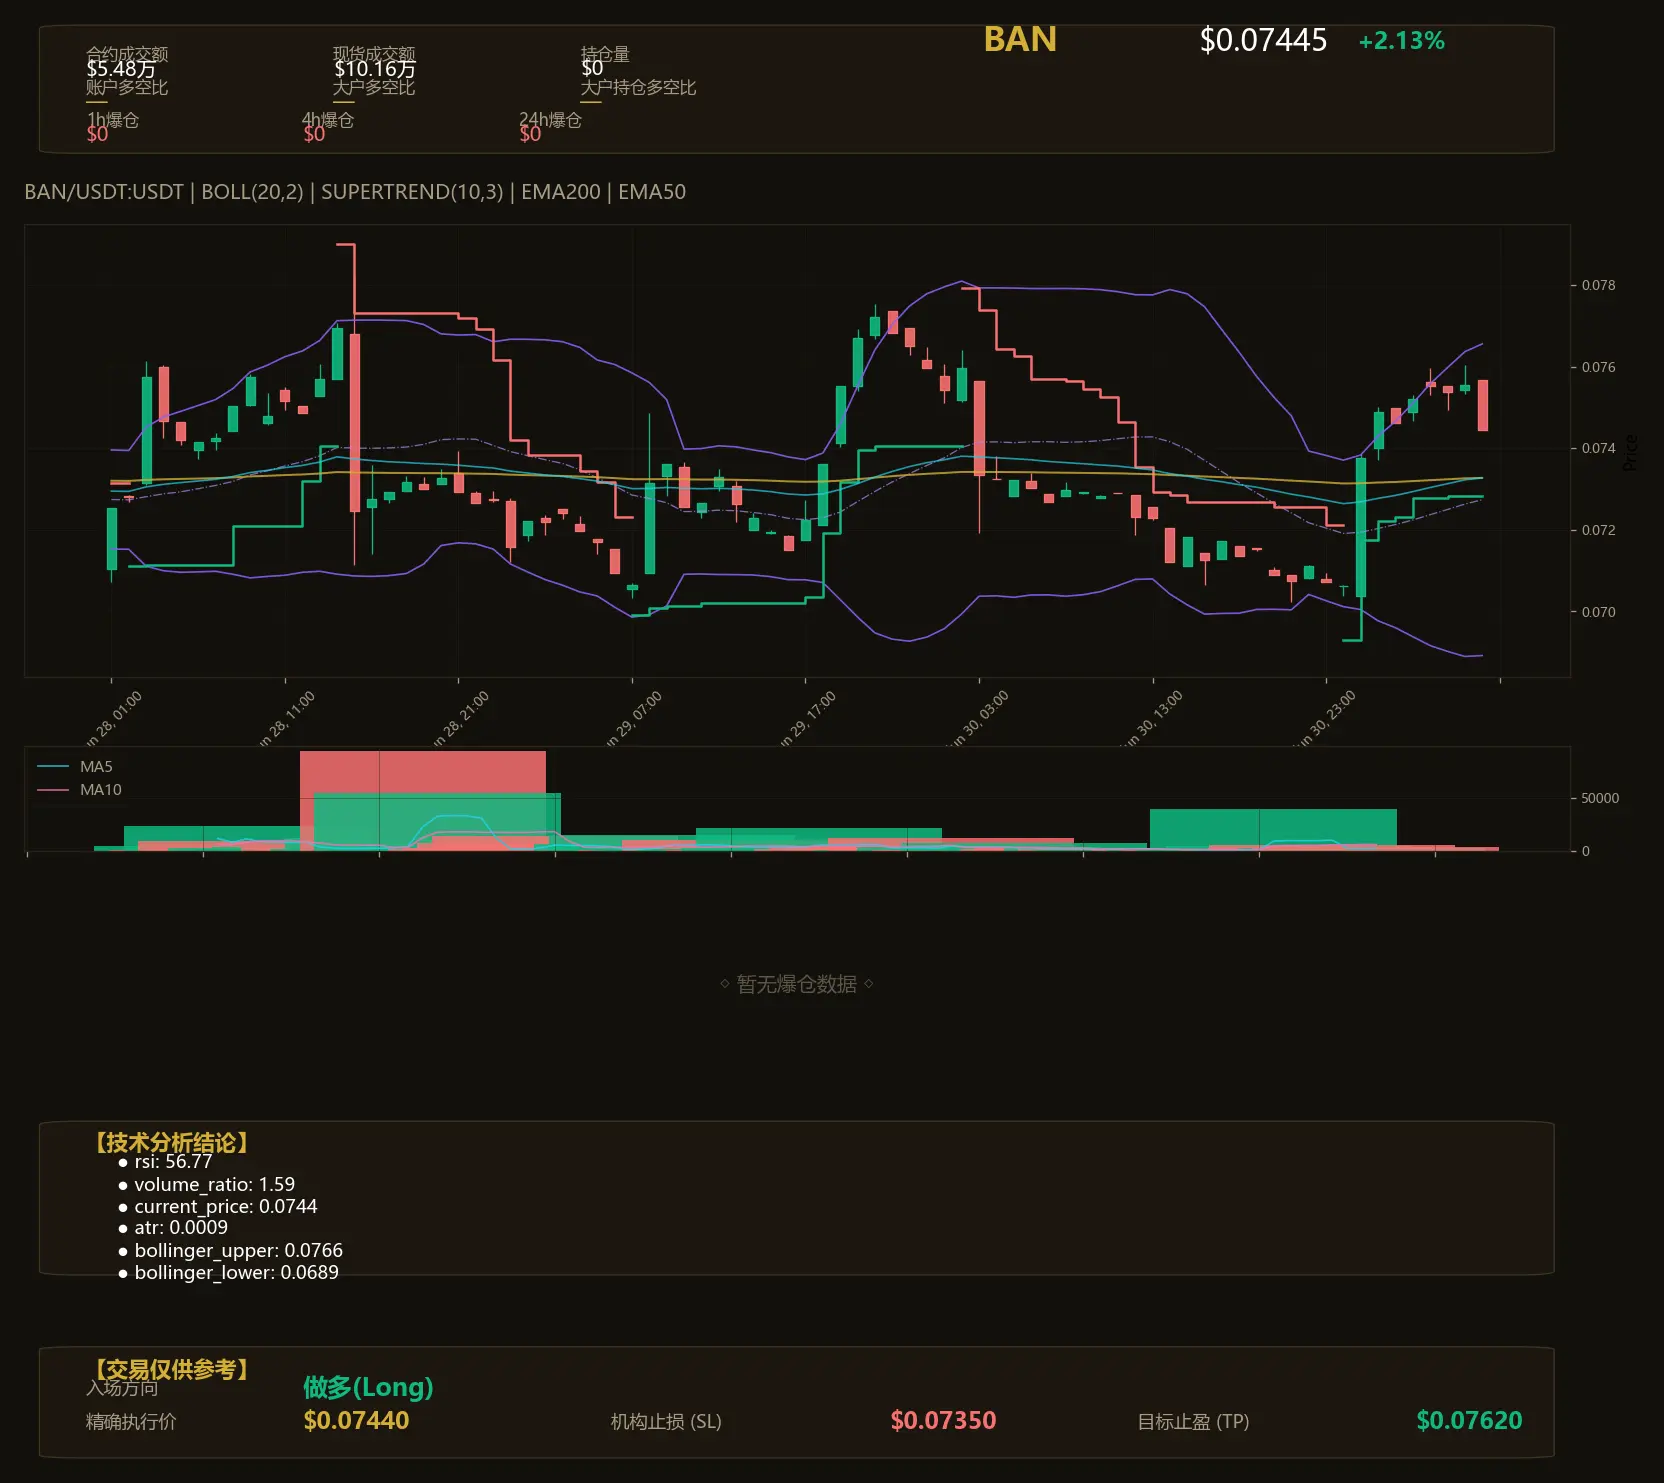Click the 账户多空比 label

[x=127, y=87]
